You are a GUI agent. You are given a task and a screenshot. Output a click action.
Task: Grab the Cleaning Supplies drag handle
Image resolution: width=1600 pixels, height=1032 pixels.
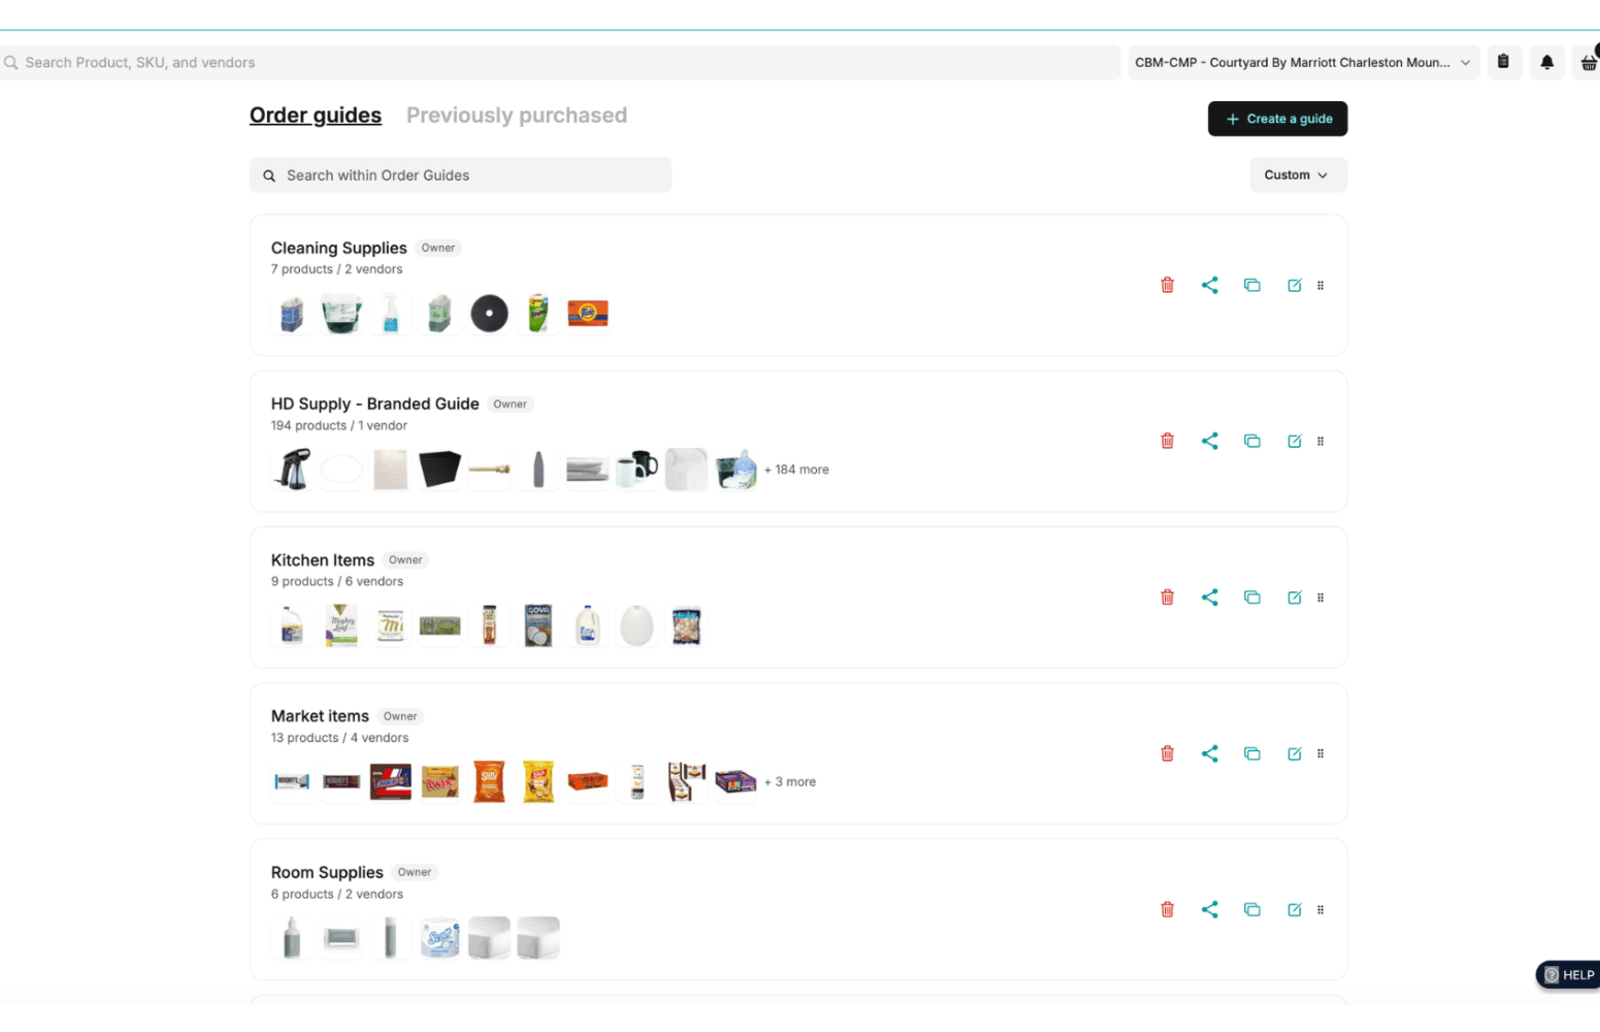[1320, 285]
